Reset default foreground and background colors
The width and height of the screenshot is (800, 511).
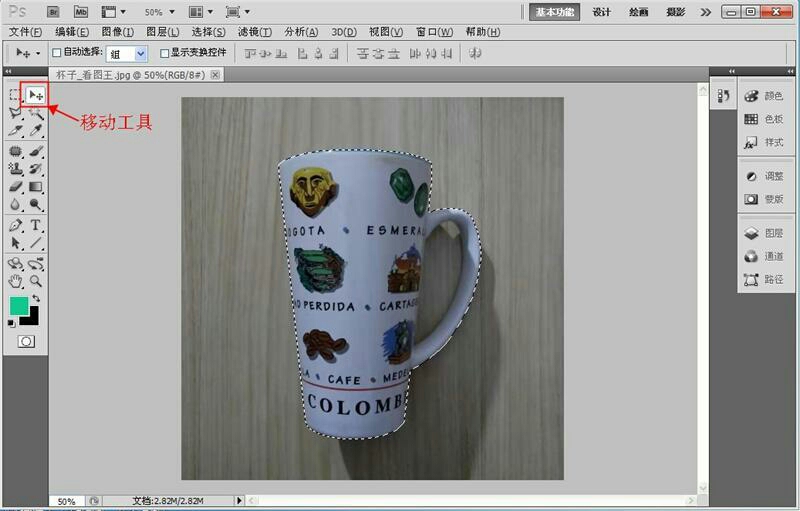(11, 323)
